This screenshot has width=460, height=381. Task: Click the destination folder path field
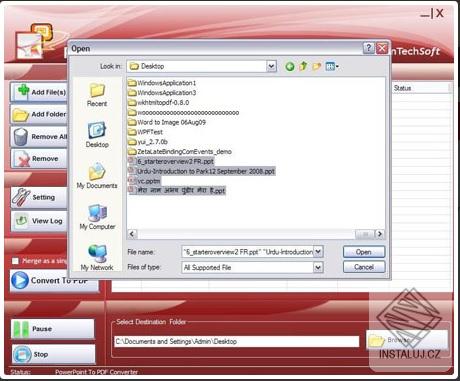coord(237,341)
